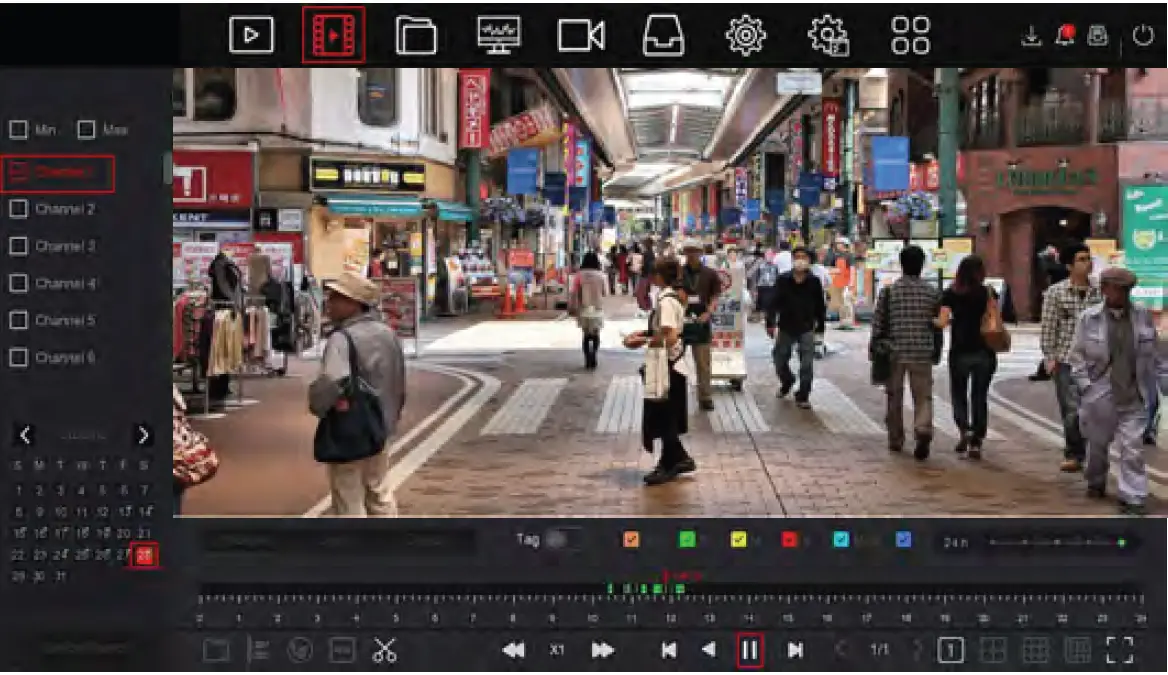Click the fast forward button
Screen dimensions: 1168x675
[602, 650]
